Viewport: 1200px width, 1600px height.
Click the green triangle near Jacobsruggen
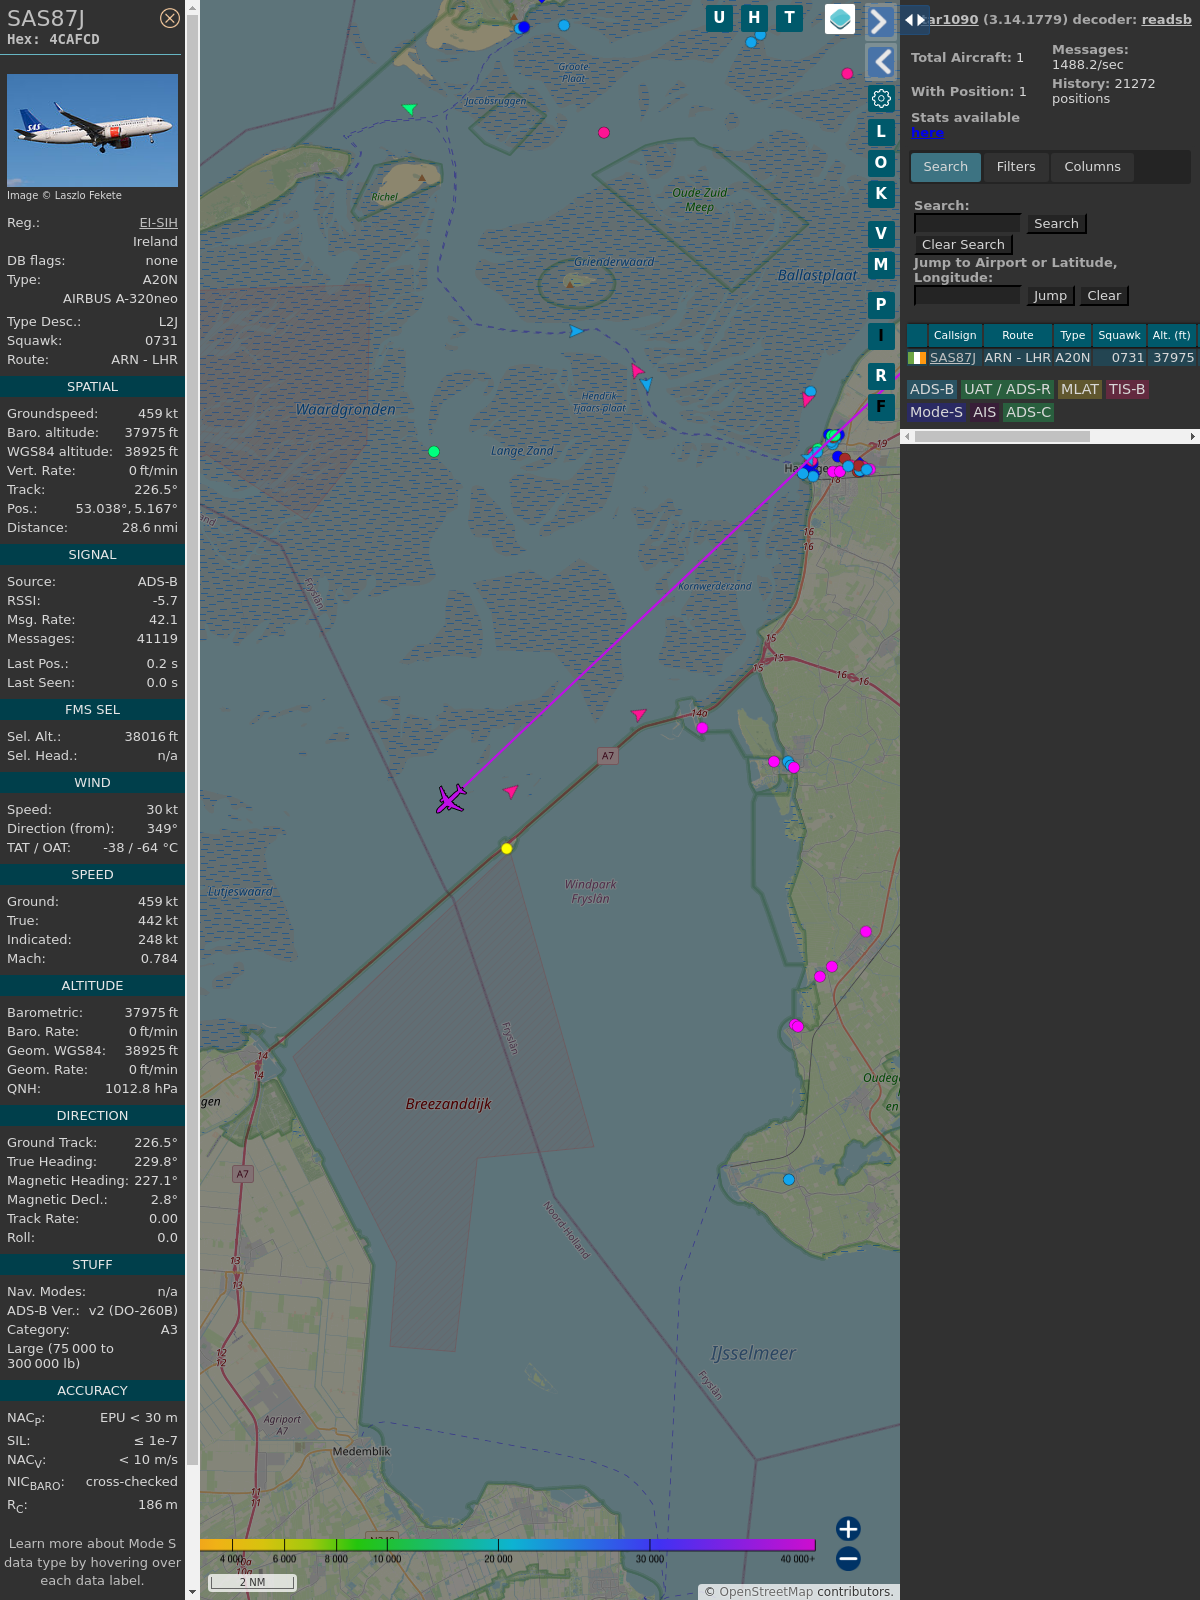[409, 108]
